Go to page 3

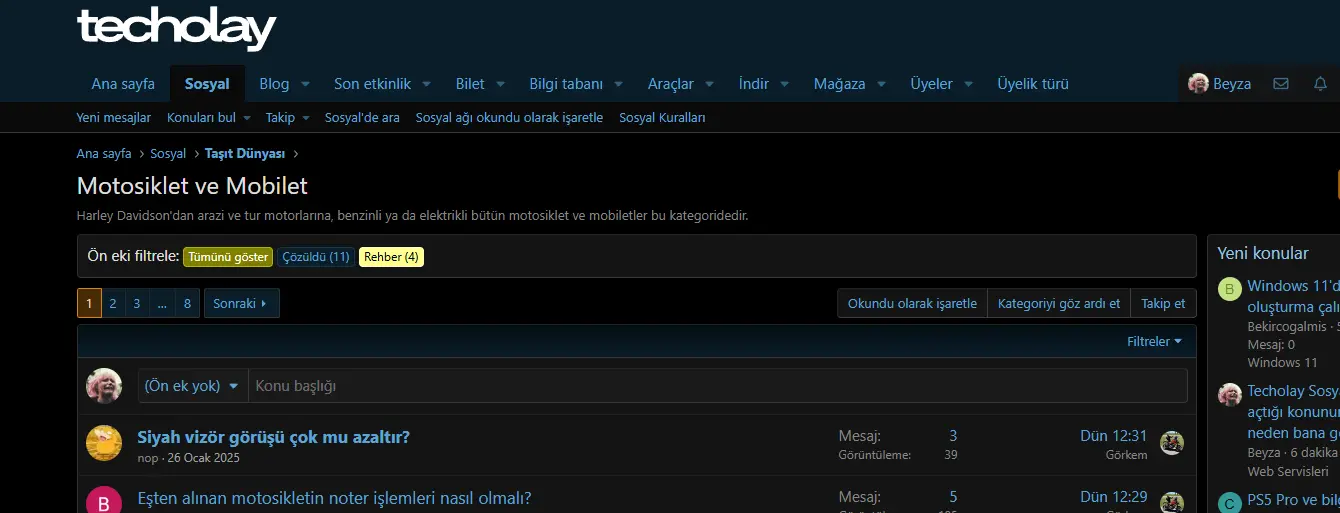[x=137, y=303]
